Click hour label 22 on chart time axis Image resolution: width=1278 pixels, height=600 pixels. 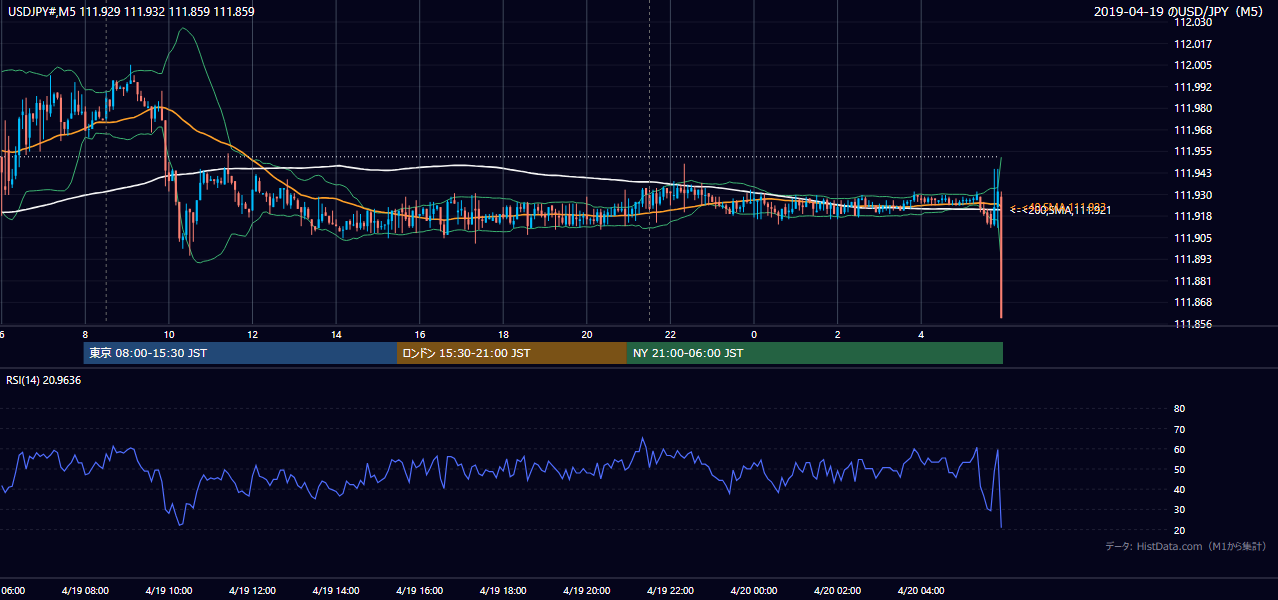click(x=671, y=335)
